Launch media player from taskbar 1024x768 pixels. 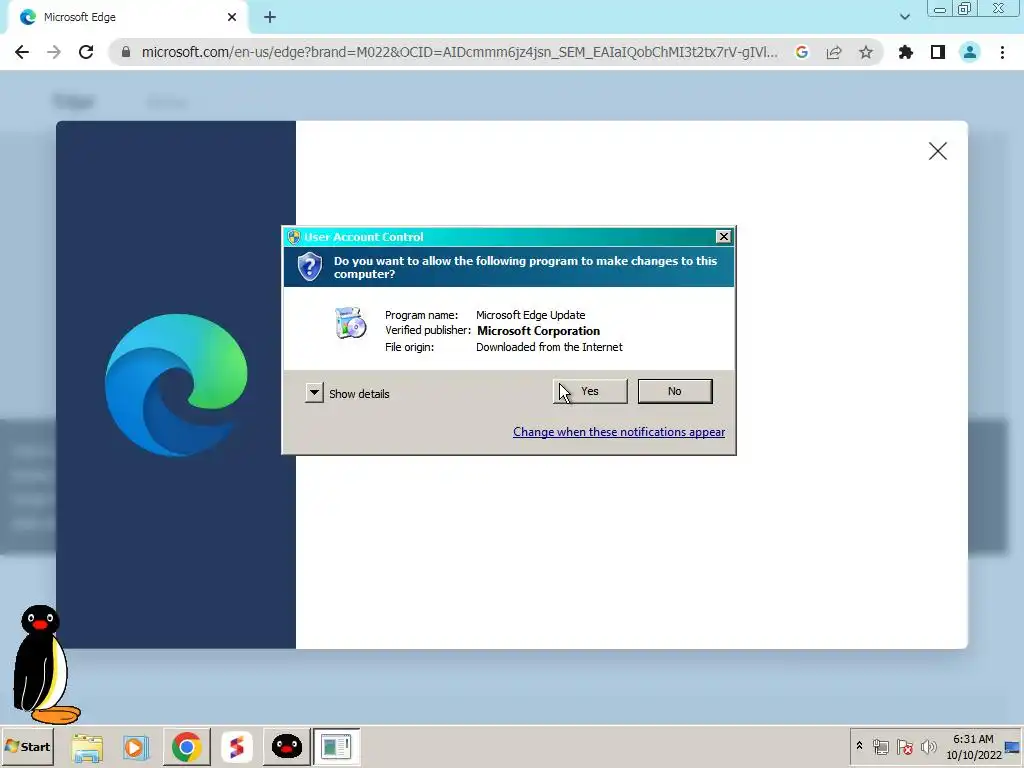pos(136,747)
